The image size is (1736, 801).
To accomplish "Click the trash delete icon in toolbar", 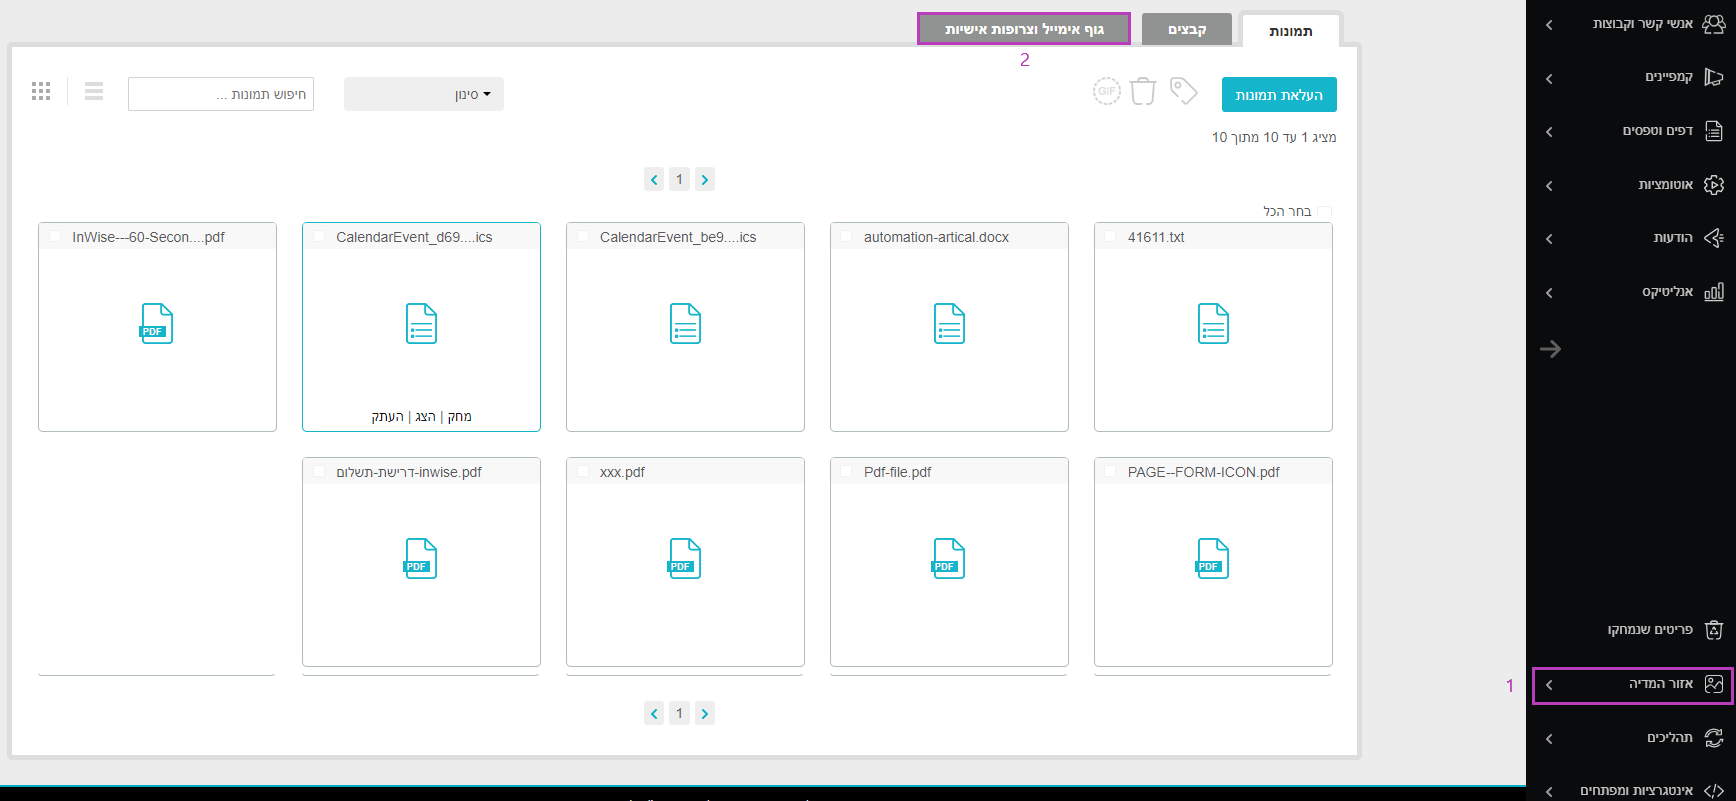I will coord(1143,91).
